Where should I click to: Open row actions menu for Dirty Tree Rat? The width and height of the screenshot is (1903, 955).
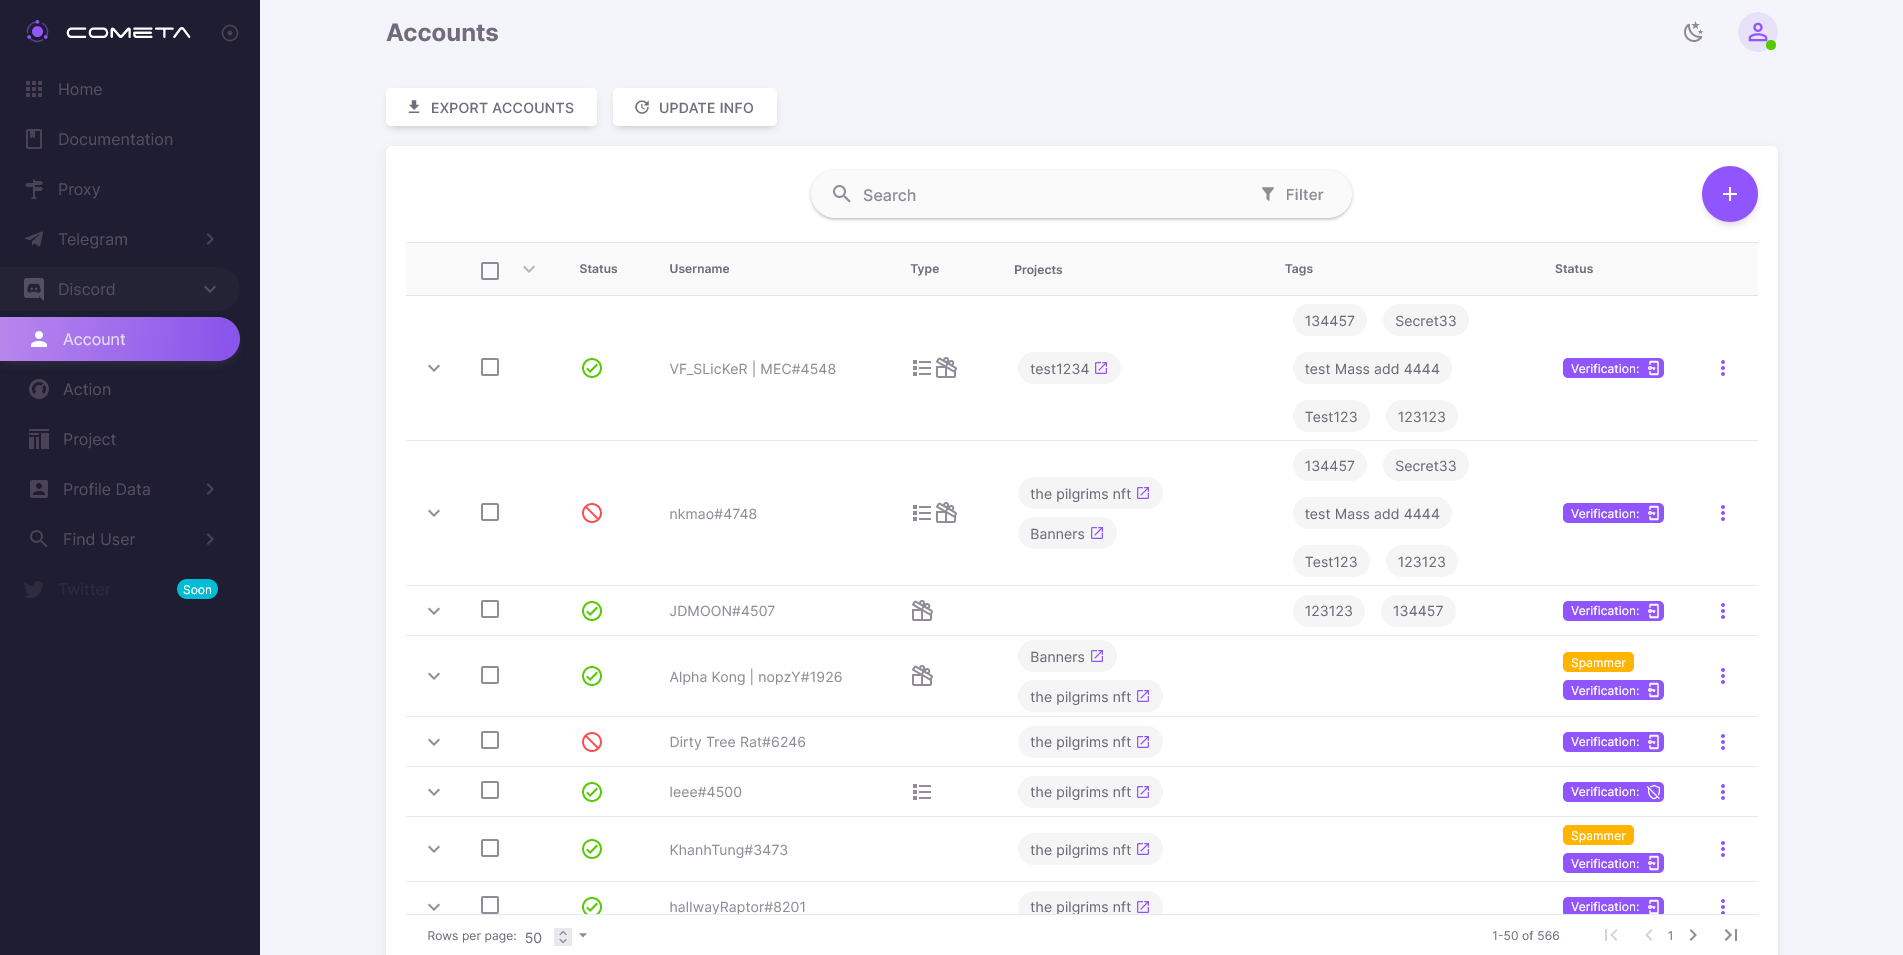click(x=1722, y=742)
